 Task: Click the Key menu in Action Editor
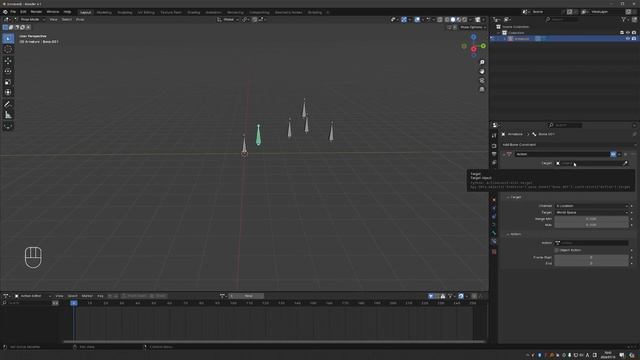100,296
